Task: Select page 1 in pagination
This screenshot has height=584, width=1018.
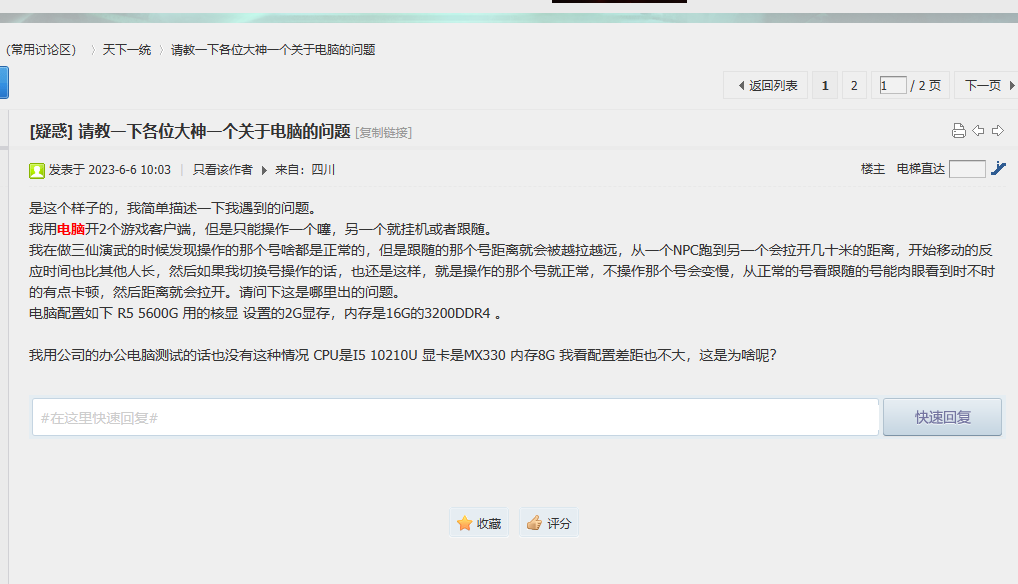Action: coord(825,86)
